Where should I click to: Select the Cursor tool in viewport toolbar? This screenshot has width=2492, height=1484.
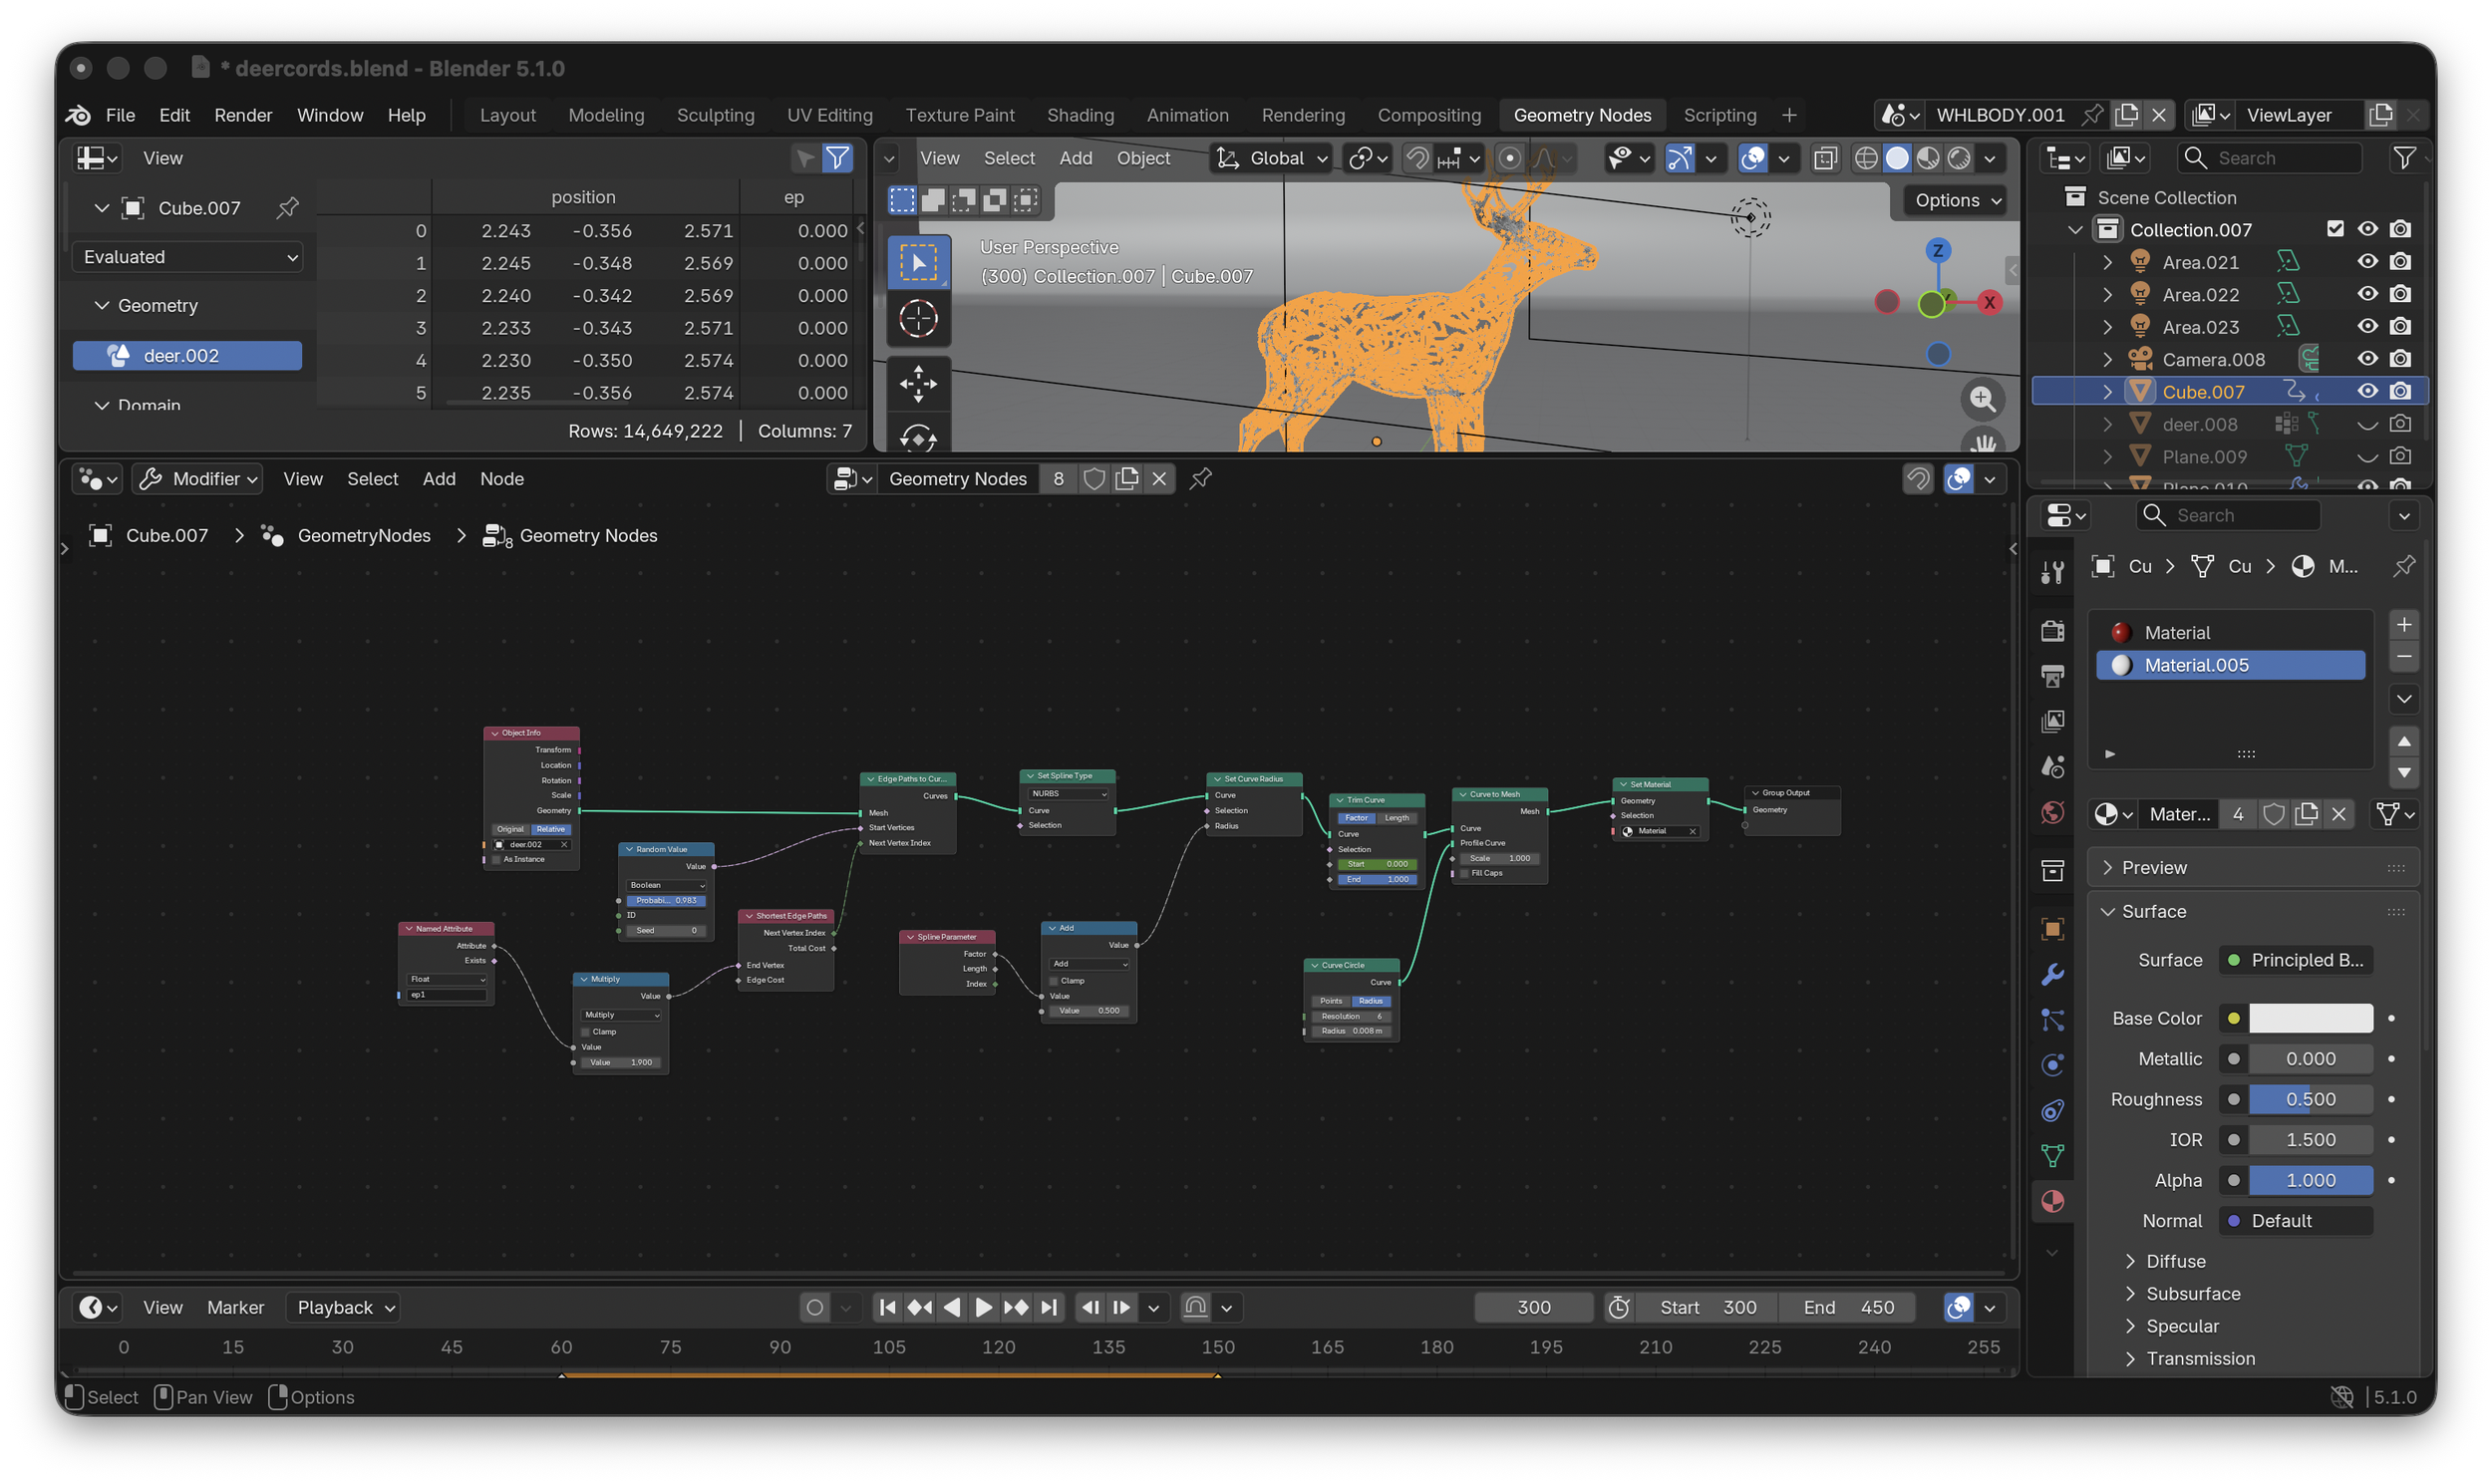[918, 320]
